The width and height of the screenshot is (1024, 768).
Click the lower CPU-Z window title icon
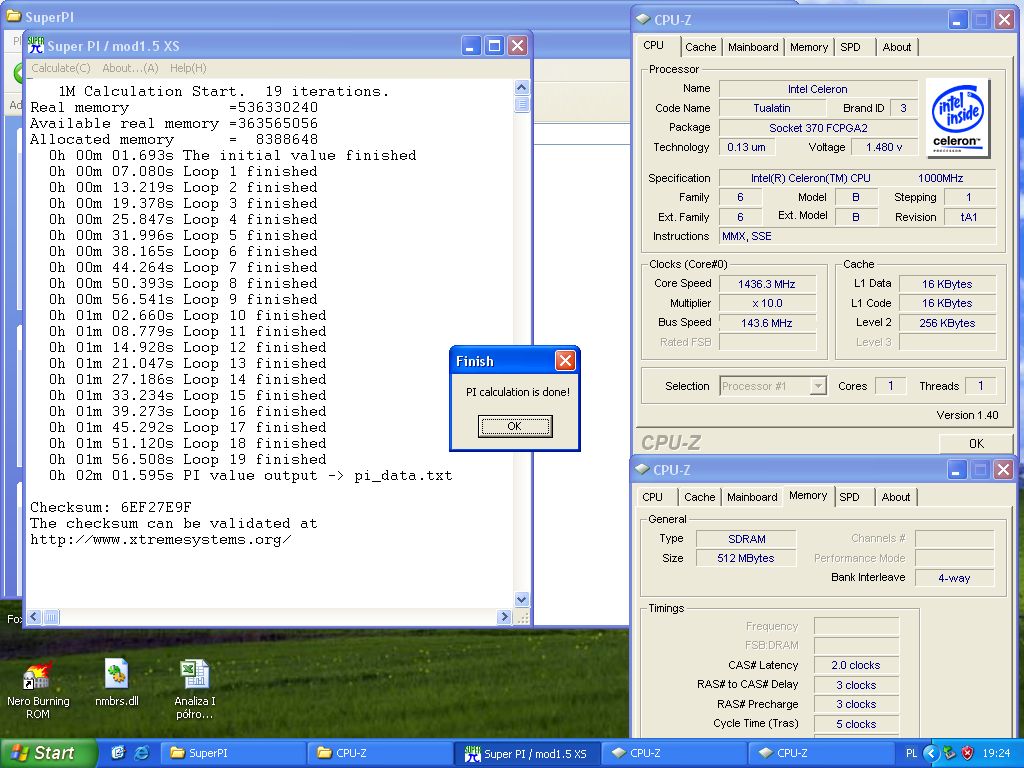tap(642, 470)
